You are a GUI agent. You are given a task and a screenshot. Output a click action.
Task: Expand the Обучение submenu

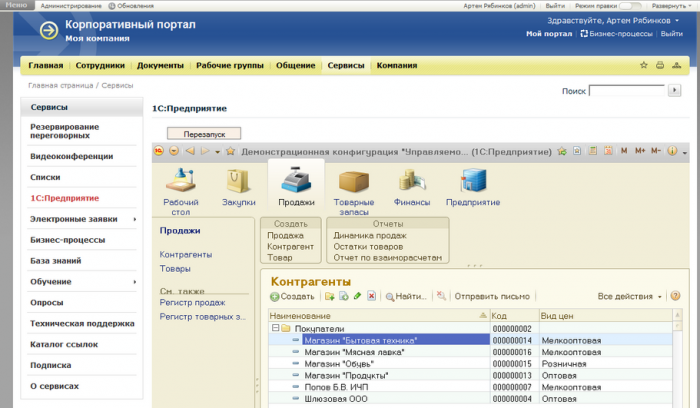(135, 282)
